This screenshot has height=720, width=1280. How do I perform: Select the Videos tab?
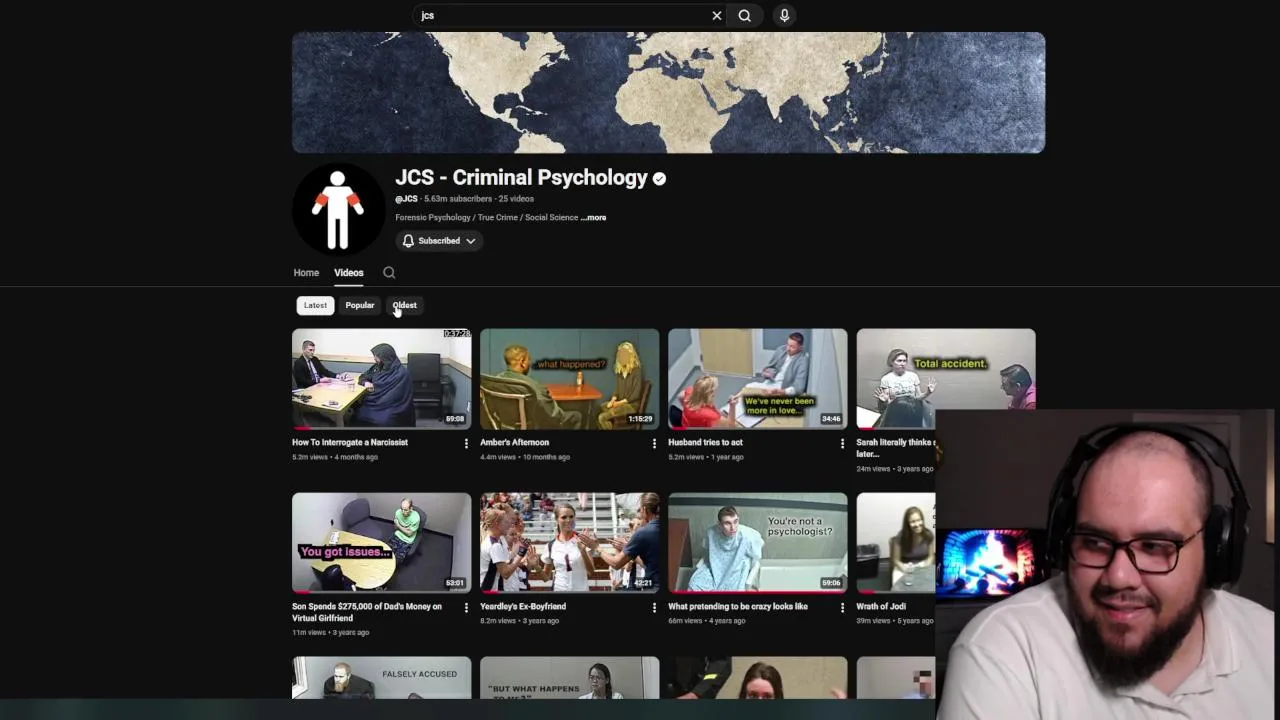[349, 272]
